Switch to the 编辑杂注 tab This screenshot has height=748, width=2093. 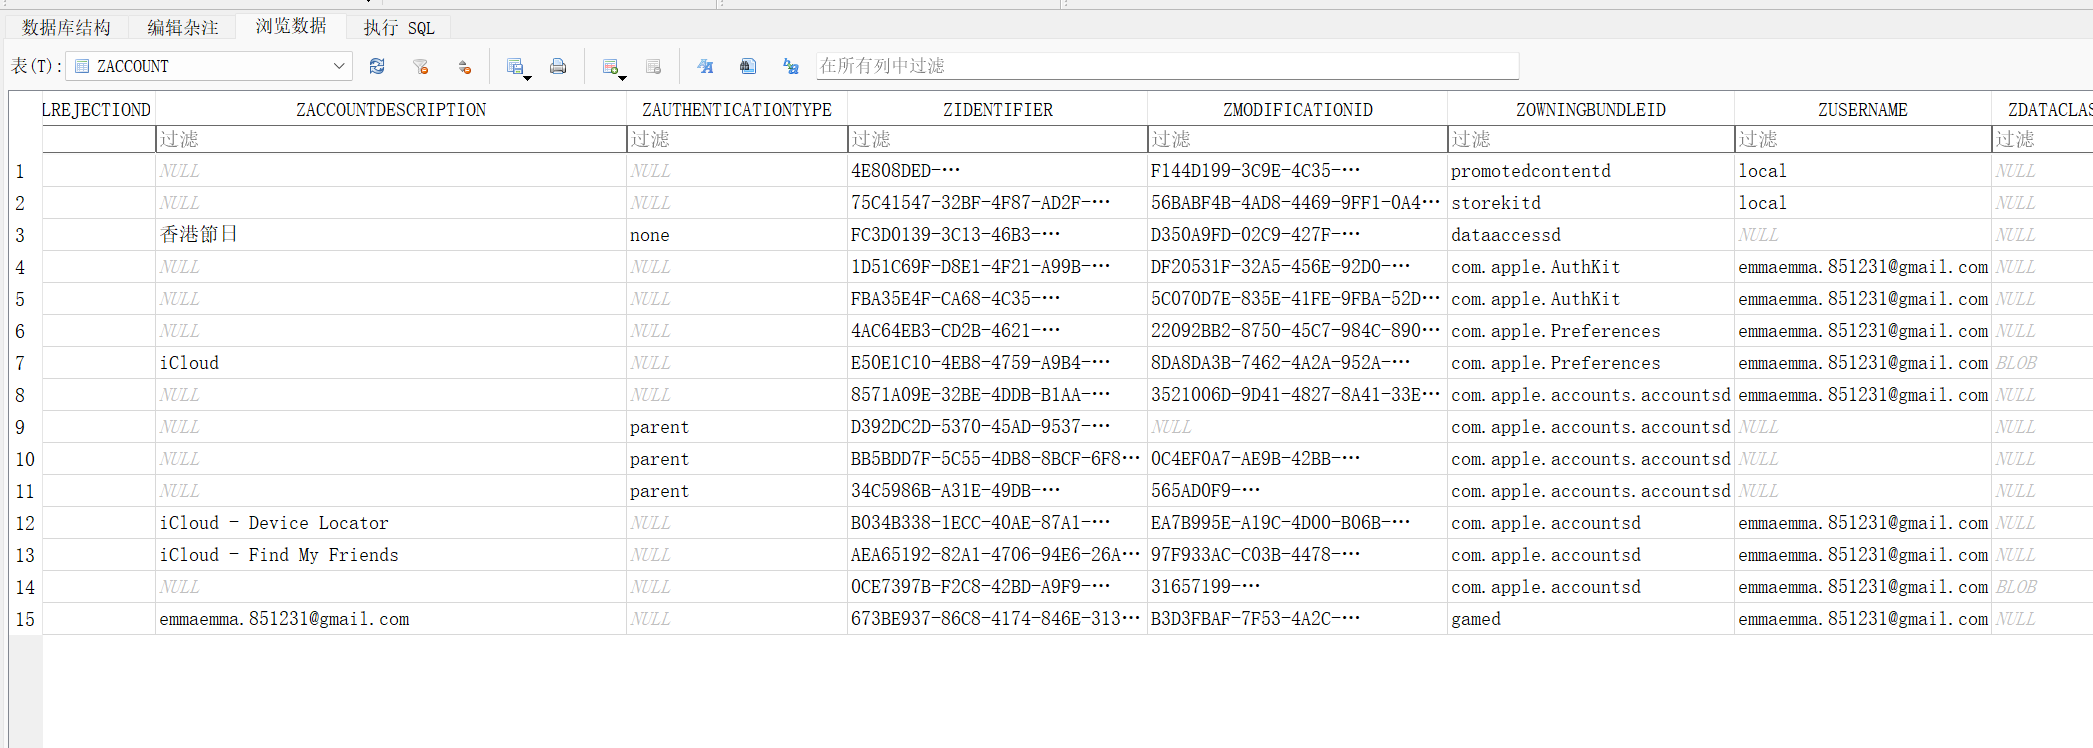pos(183,27)
